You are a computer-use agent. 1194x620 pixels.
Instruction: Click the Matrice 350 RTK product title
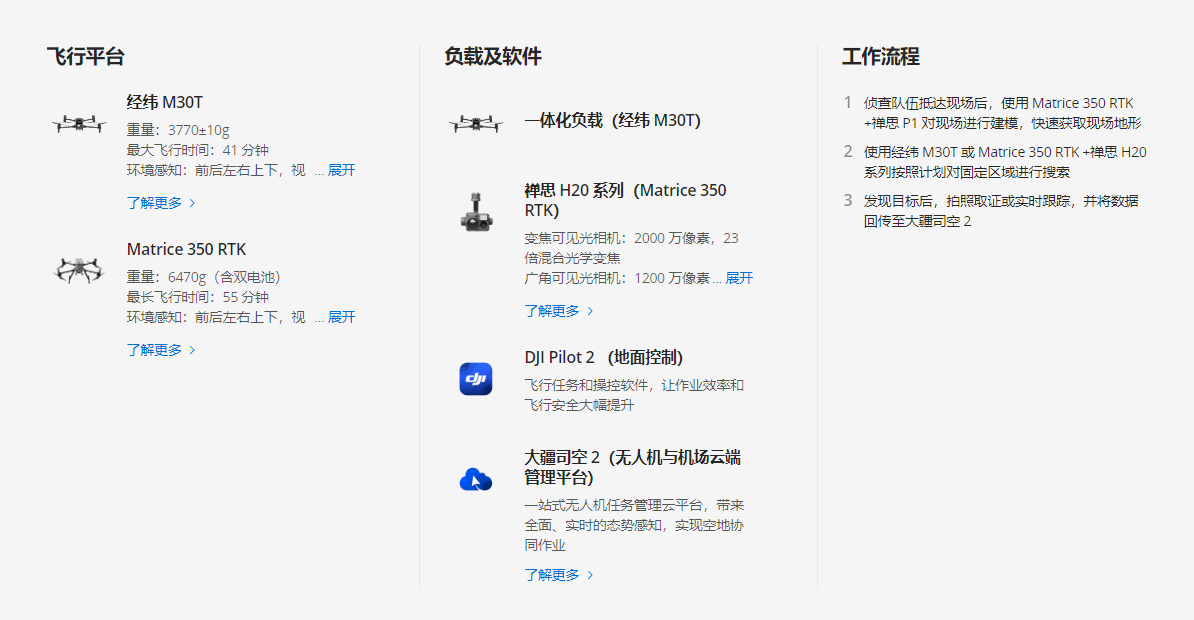coord(186,249)
